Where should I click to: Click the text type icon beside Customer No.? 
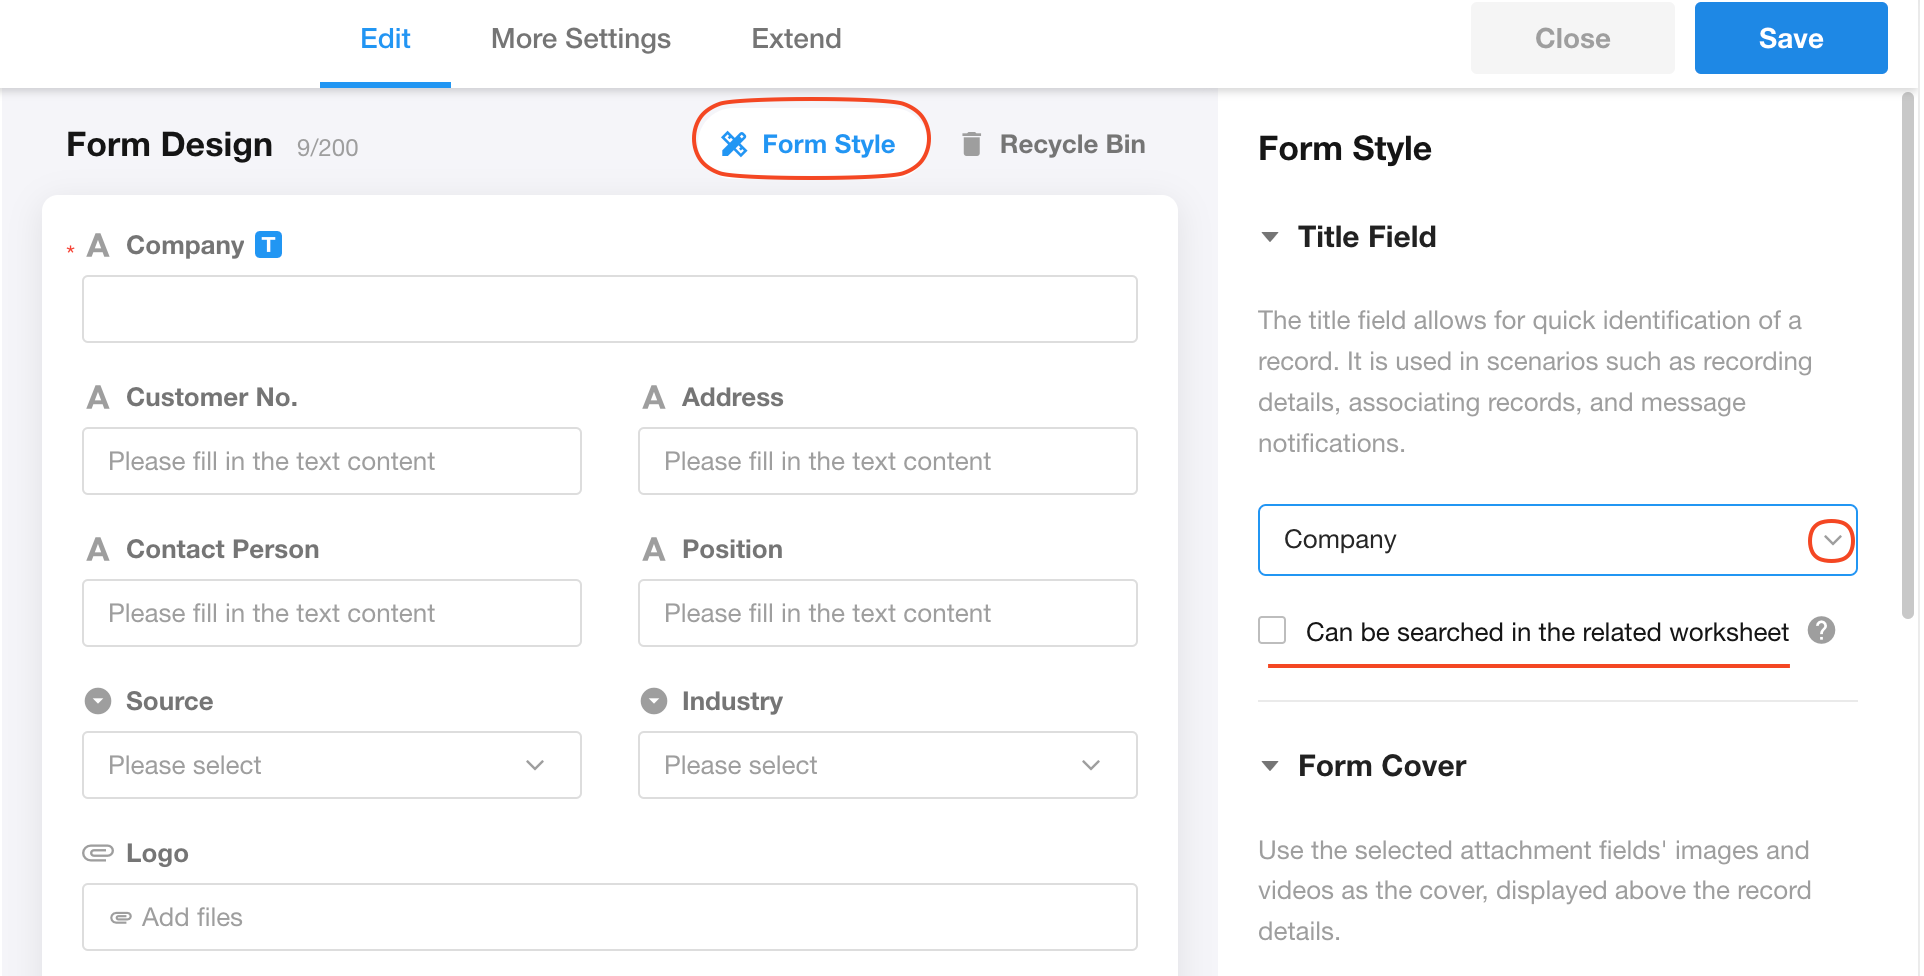pyautogui.click(x=98, y=398)
